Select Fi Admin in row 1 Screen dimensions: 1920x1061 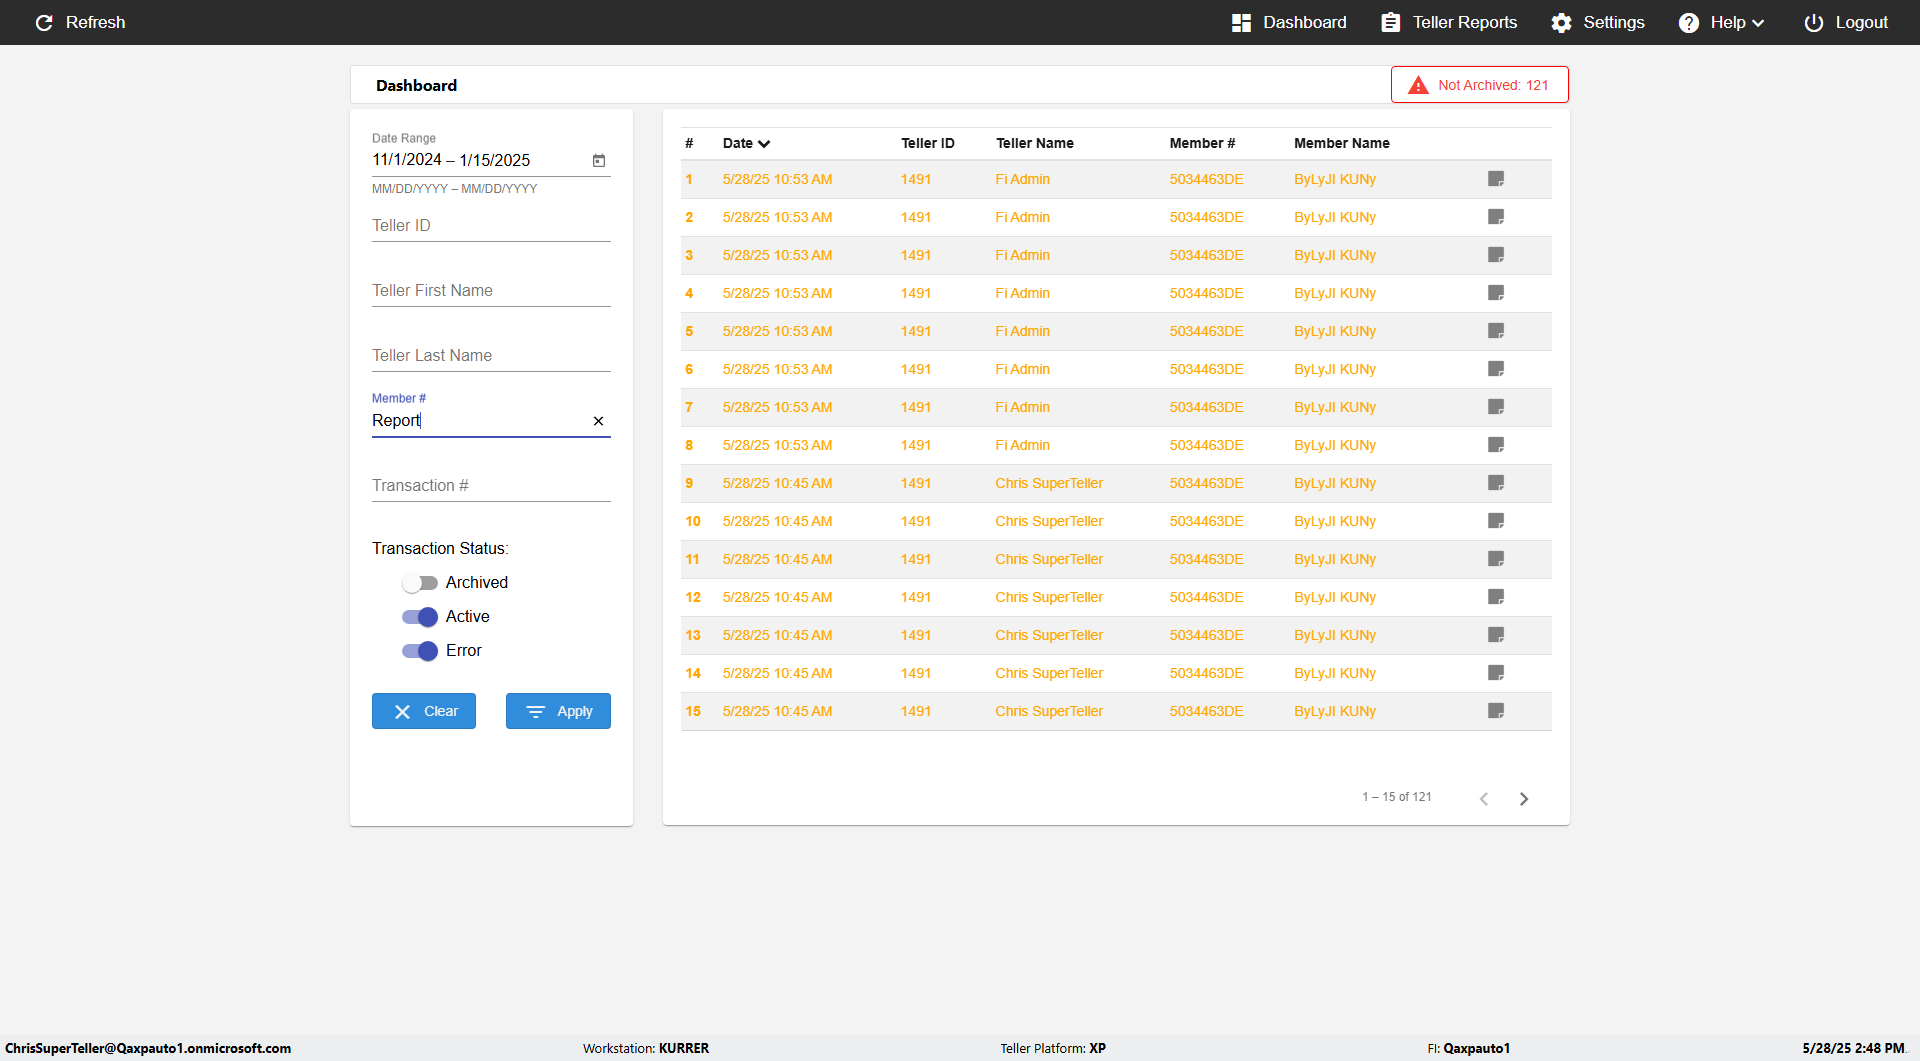(x=1022, y=179)
